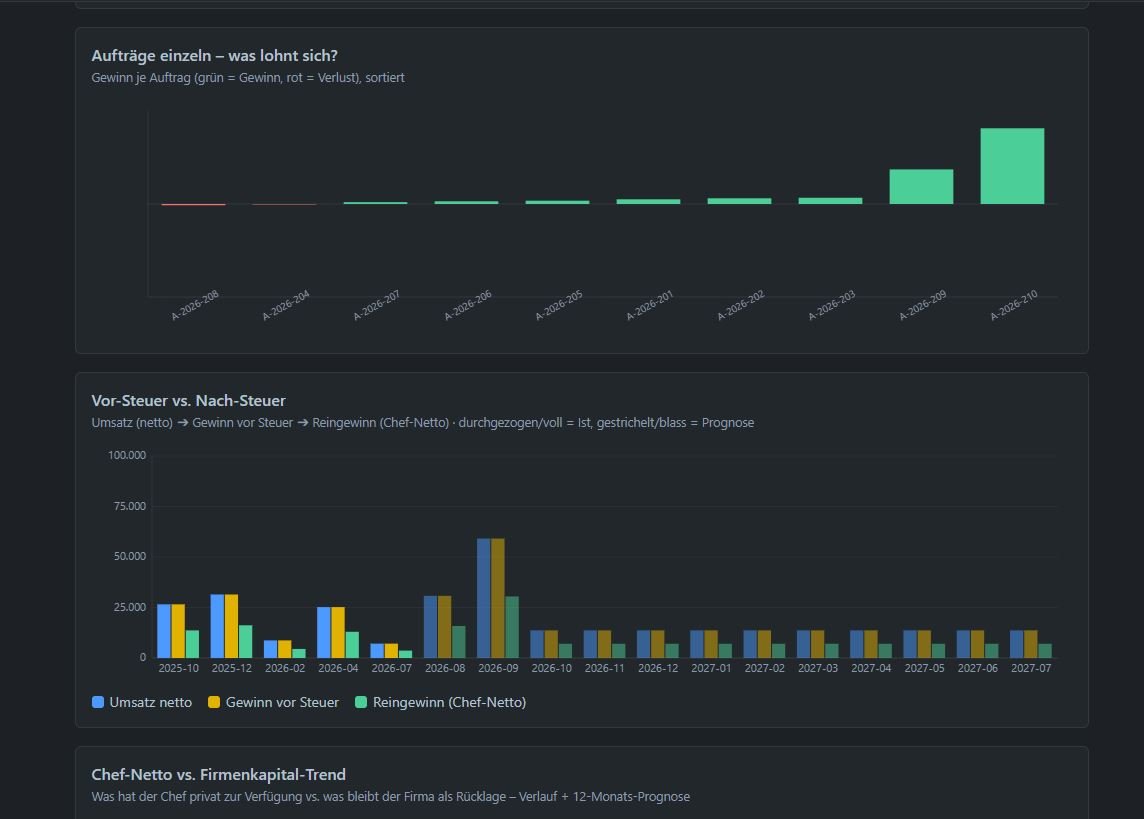Viewport: 1144px width, 819px height.
Task: Click the A-2026-207 axis label
Action: coord(376,306)
